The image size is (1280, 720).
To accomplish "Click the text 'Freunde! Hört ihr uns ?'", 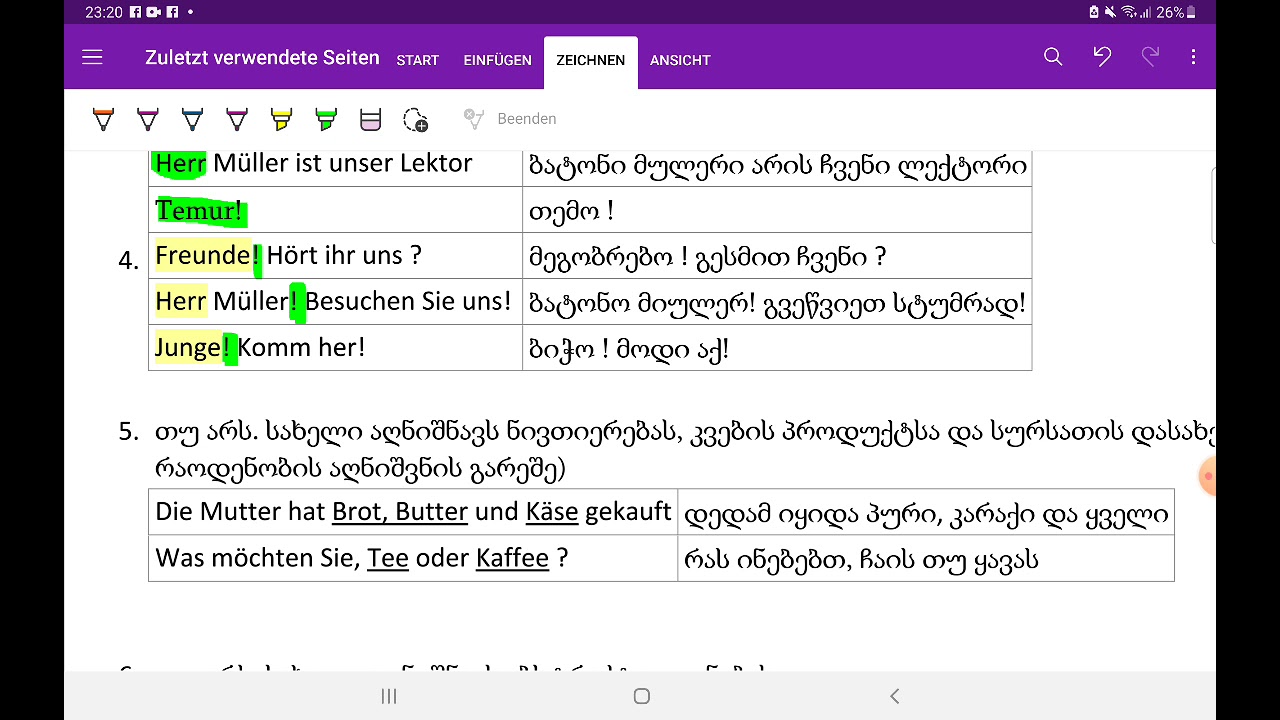I will click(288, 255).
